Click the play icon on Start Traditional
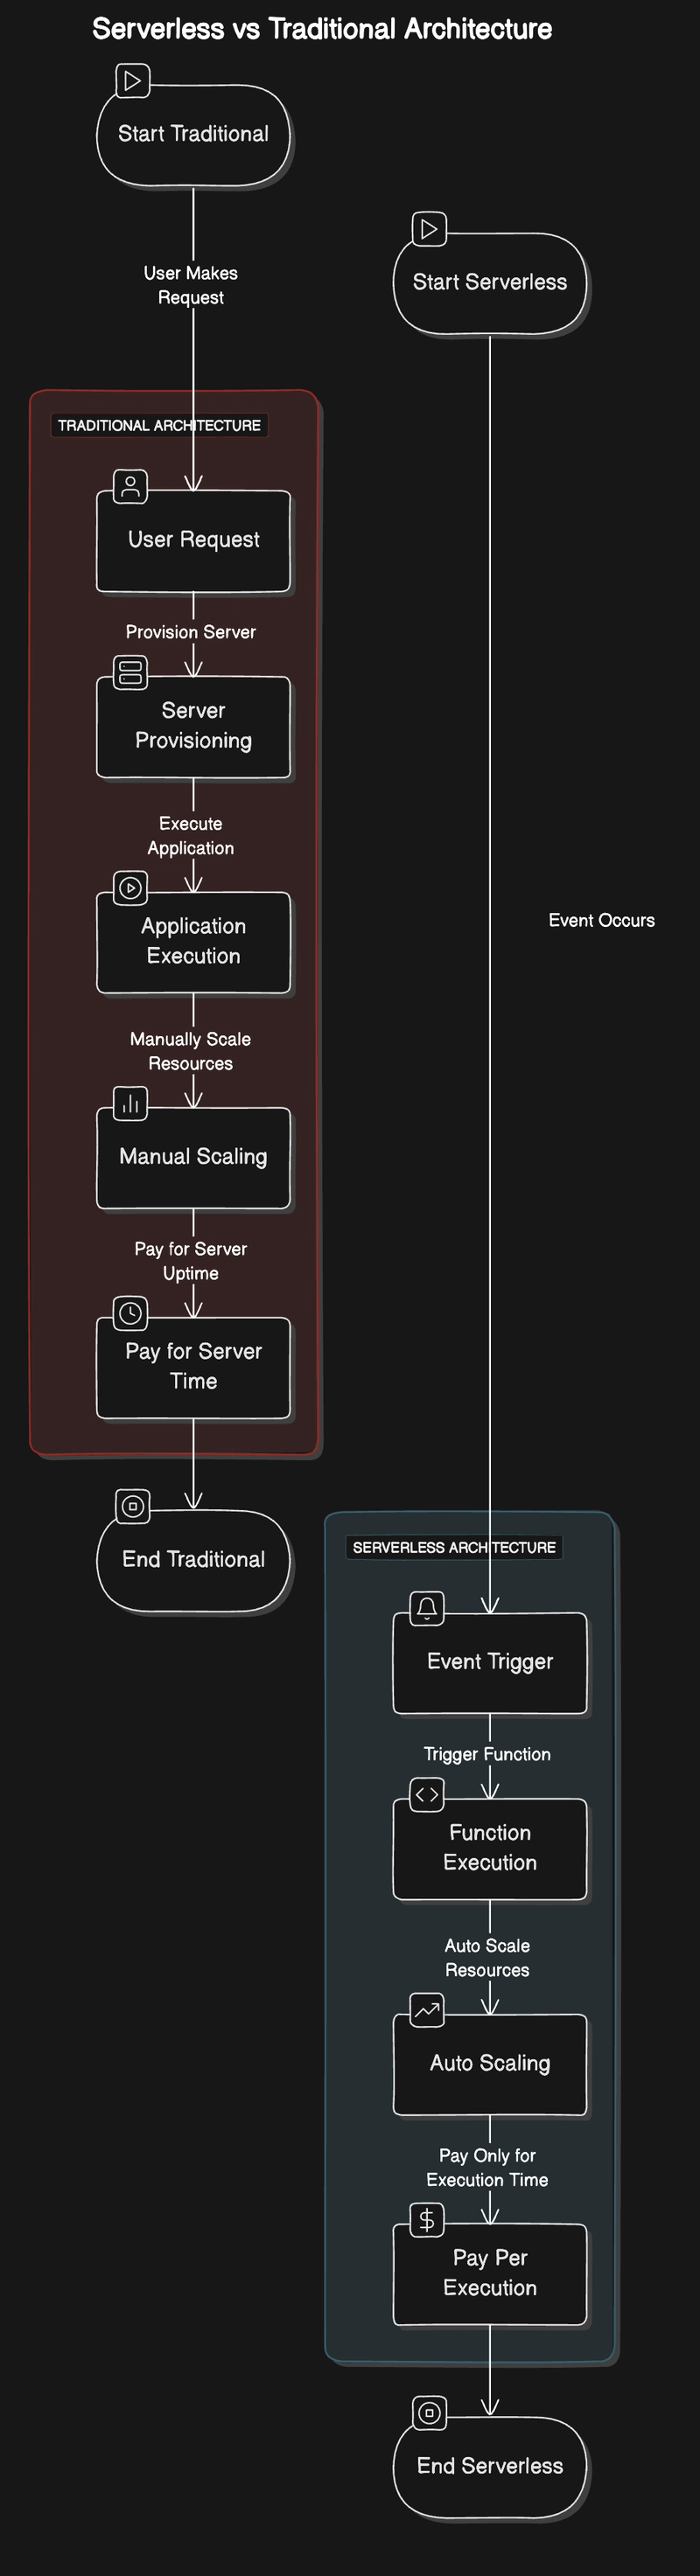The image size is (700, 2576). tap(132, 81)
